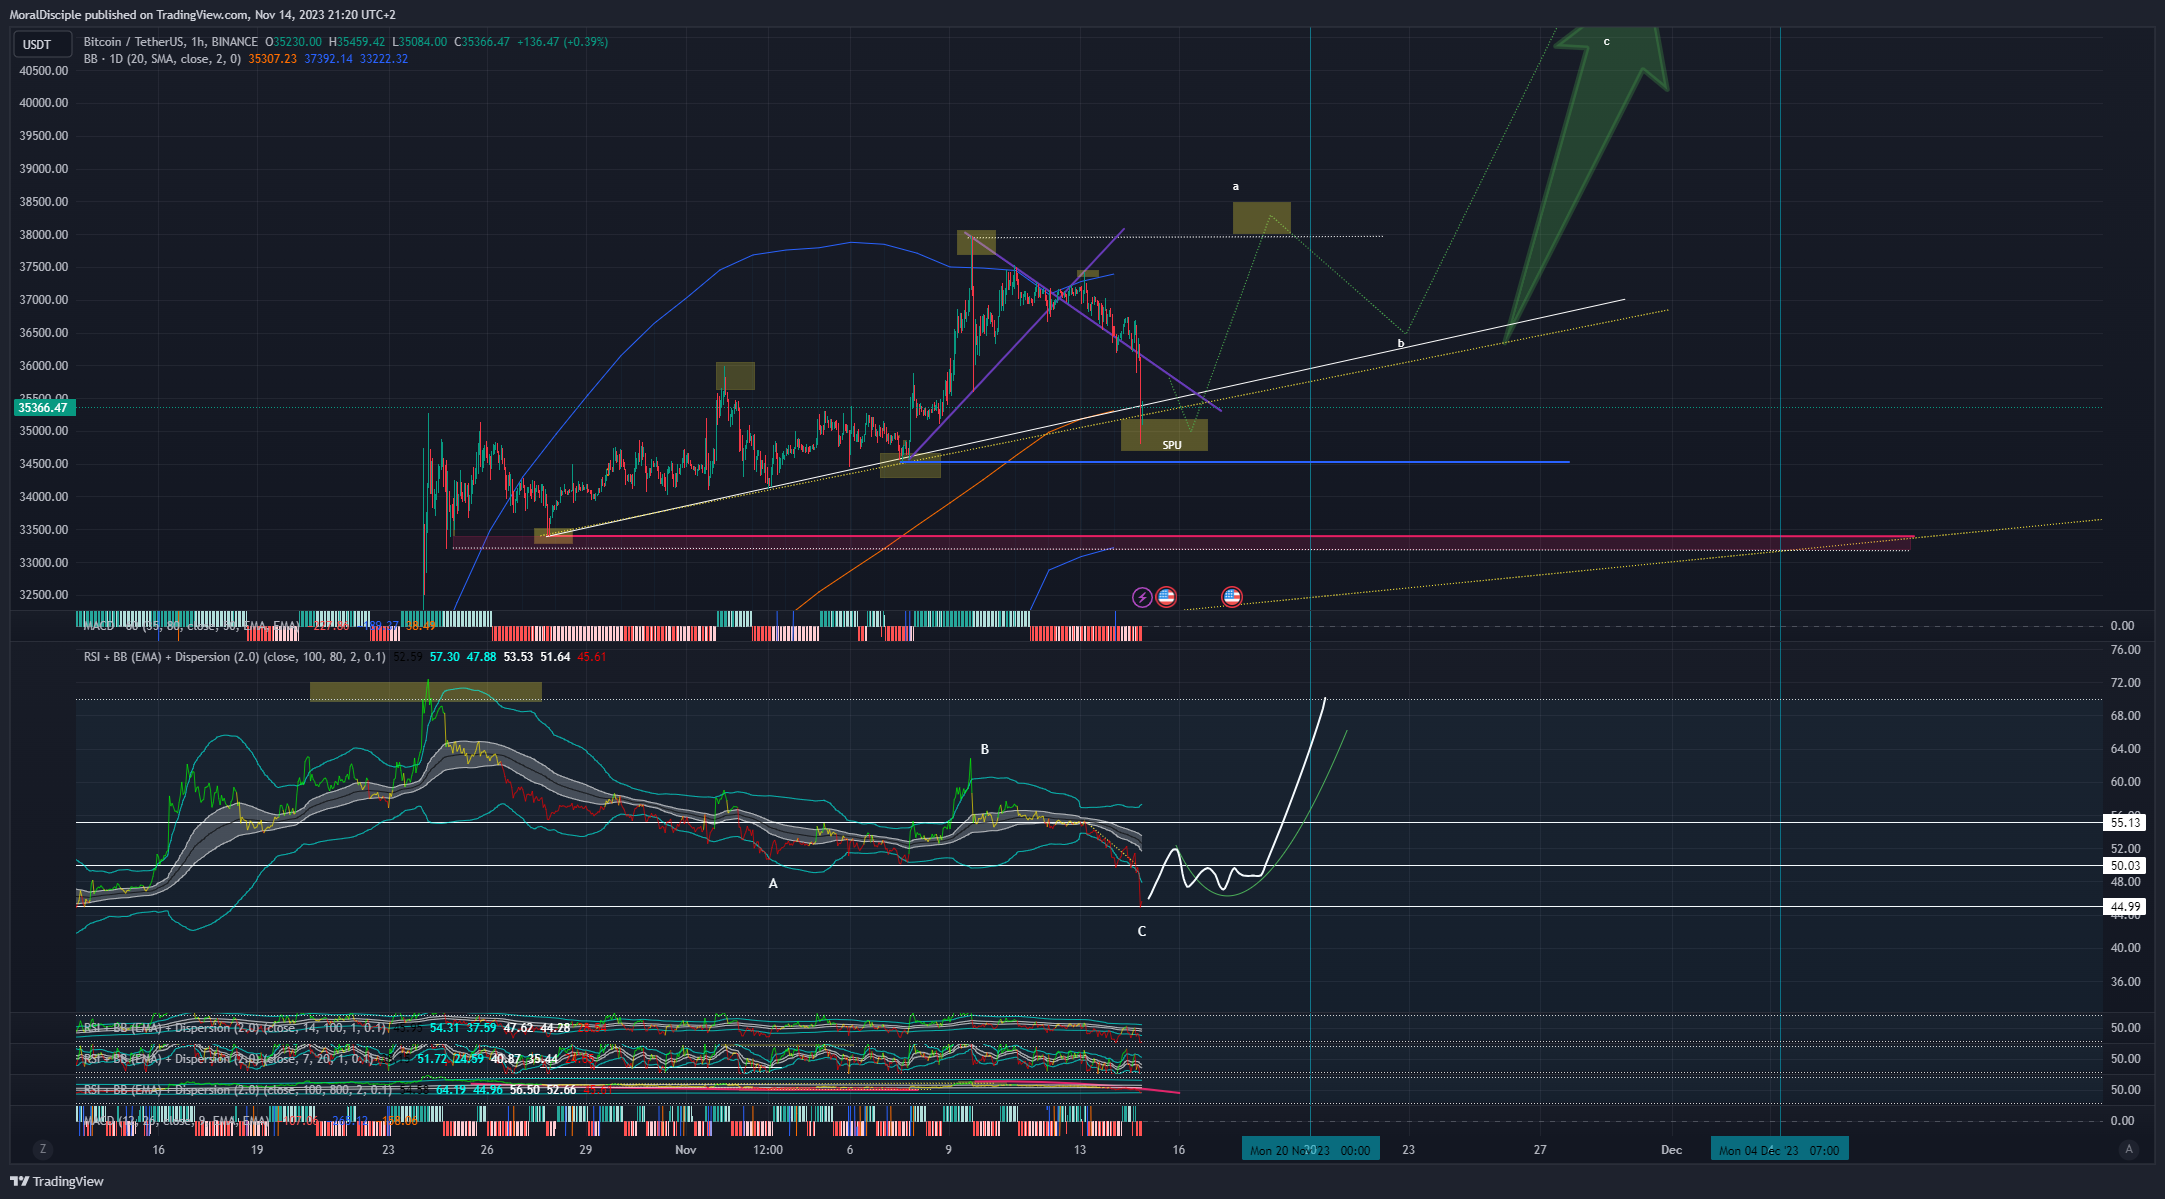Click the Nov label on time axis
Image resolution: width=2165 pixels, height=1199 pixels.
[686, 1150]
